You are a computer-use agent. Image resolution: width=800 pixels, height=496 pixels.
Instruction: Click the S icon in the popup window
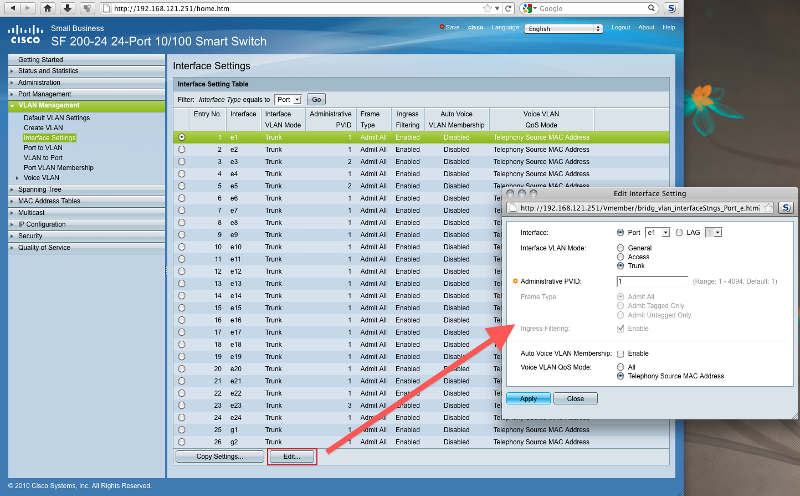pos(786,208)
